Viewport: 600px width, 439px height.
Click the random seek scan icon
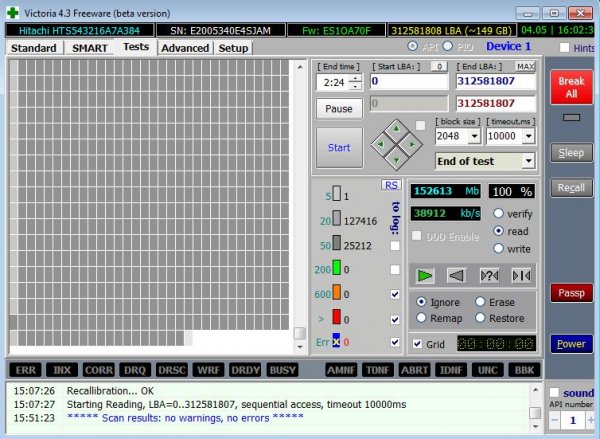tap(489, 275)
